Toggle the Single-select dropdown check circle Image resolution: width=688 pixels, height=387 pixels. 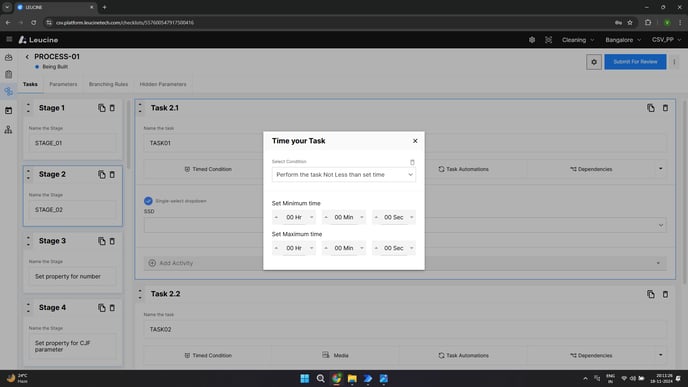coord(148,201)
